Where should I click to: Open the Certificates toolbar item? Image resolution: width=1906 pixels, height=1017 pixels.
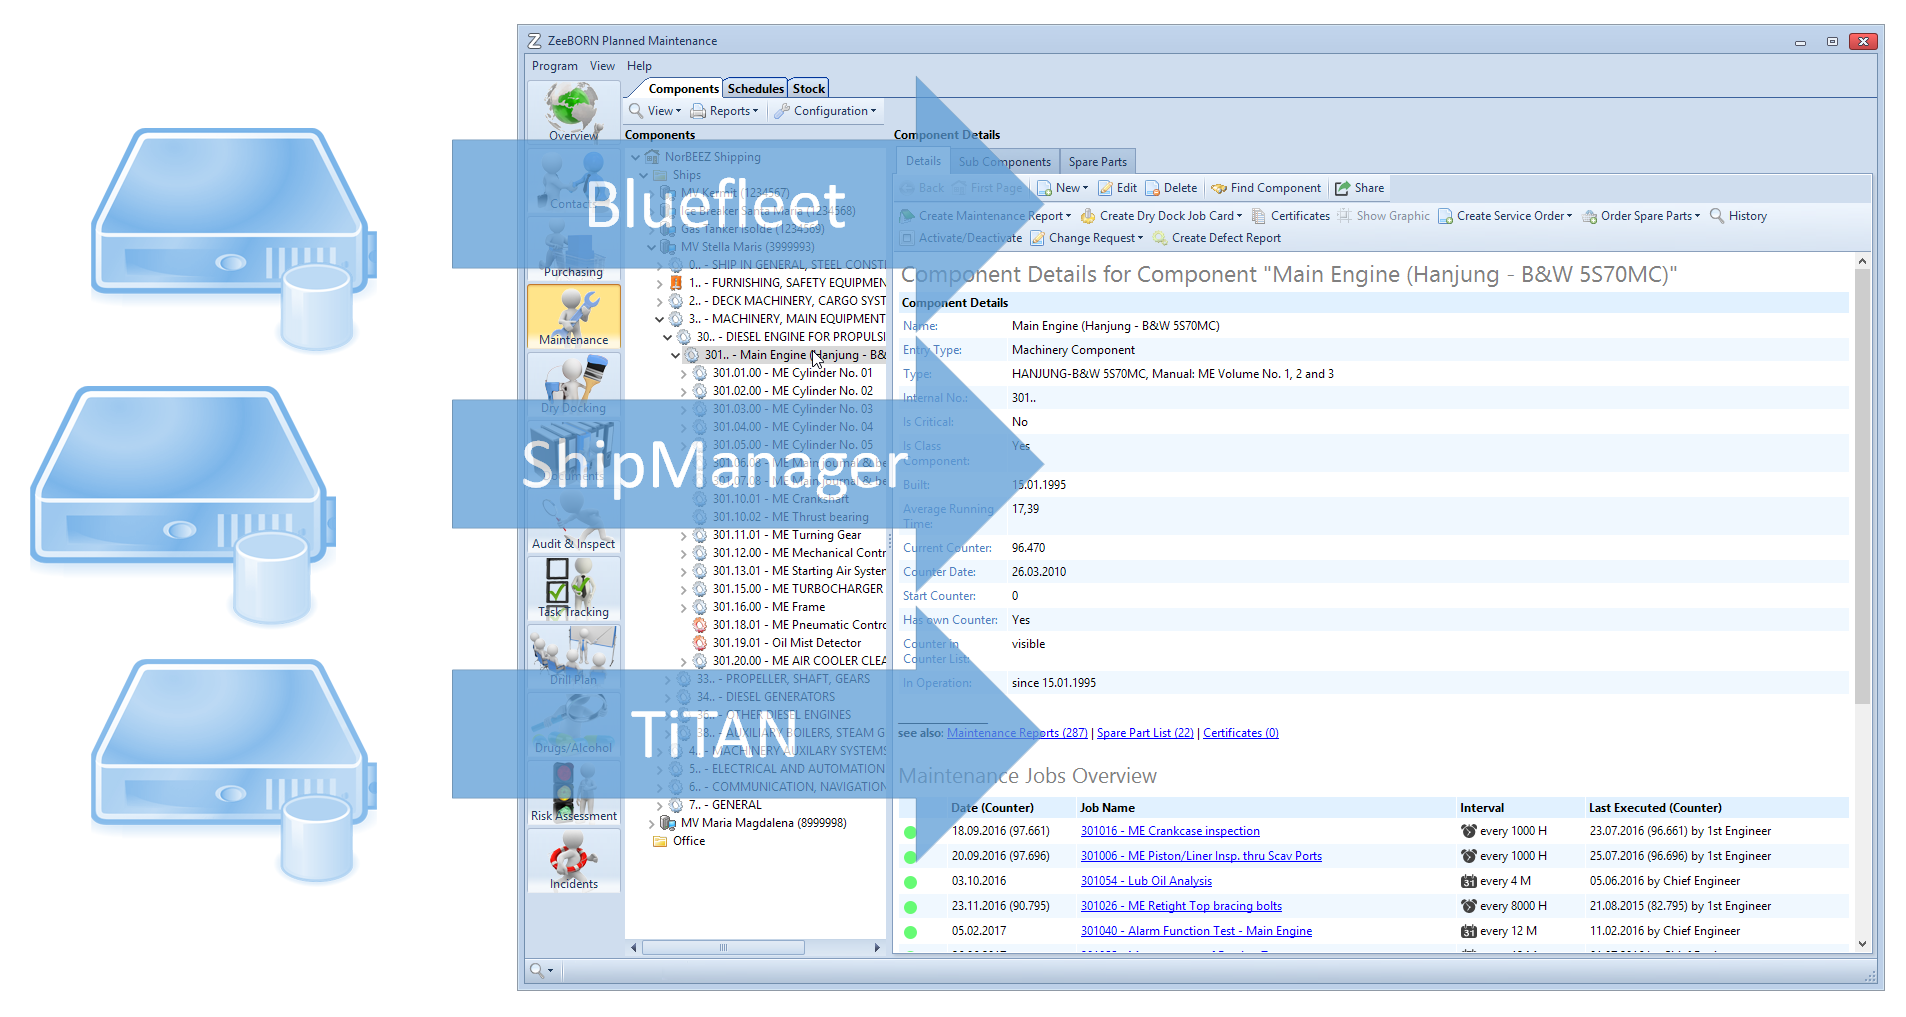coord(1291,216)
